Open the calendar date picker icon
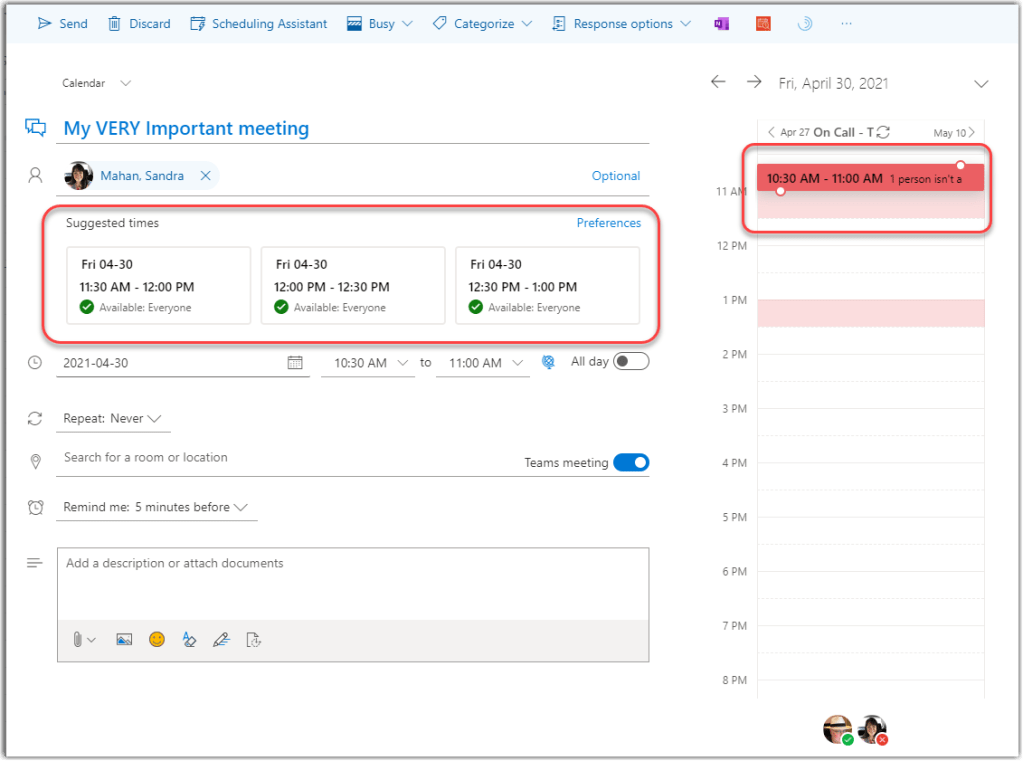 click(x=295, y=363)
